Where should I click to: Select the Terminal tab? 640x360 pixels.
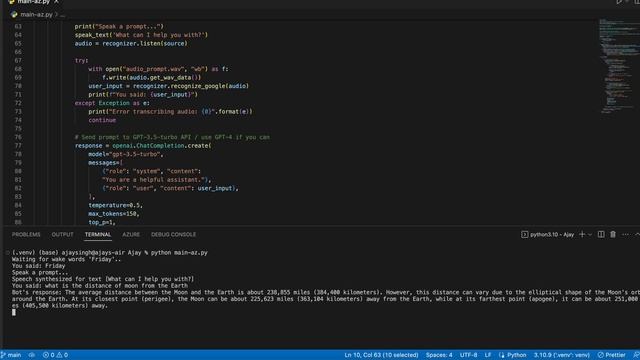click(98, 235)
